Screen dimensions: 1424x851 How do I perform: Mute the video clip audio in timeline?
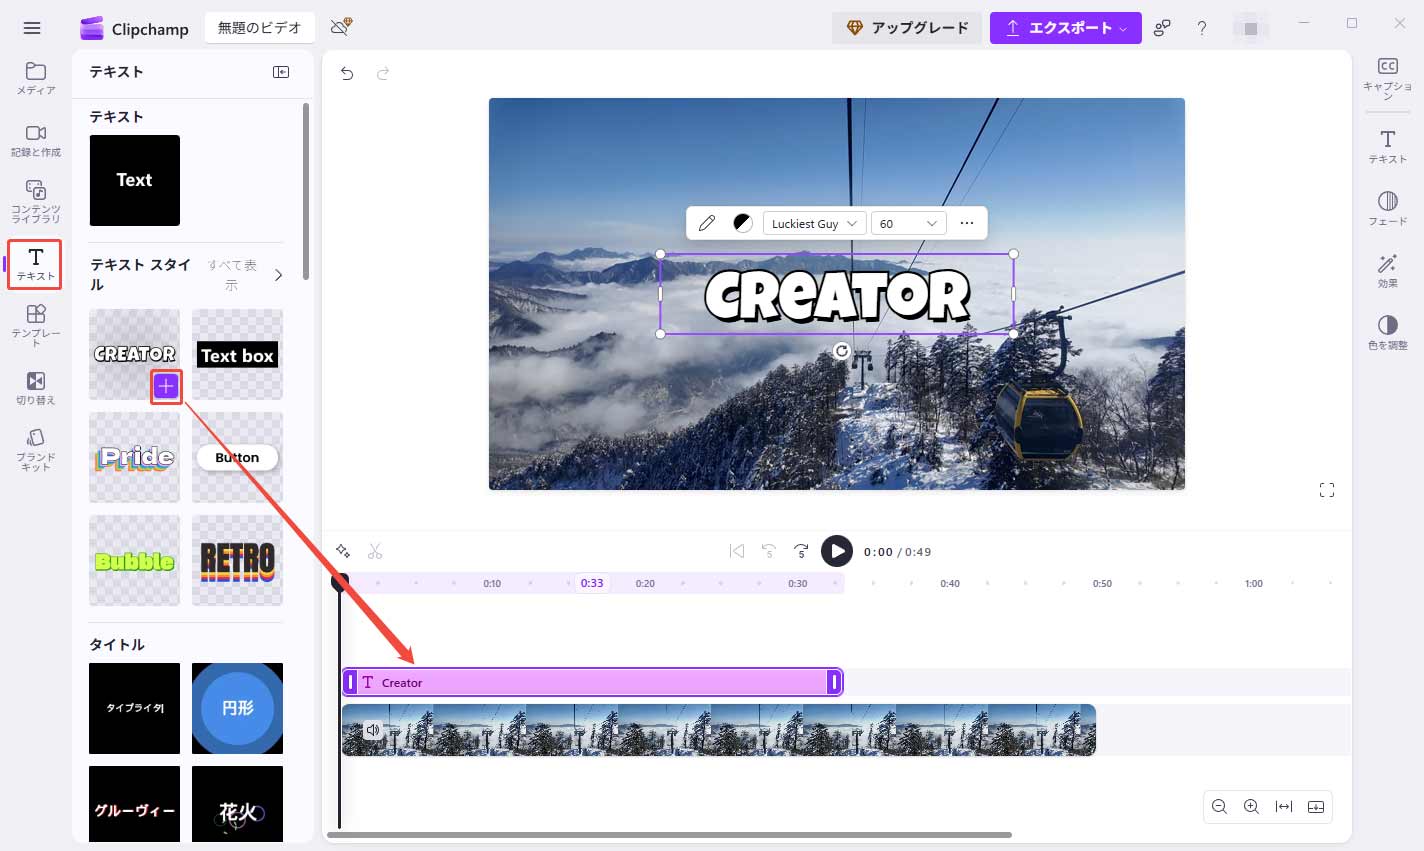click(x=372, y=730)
